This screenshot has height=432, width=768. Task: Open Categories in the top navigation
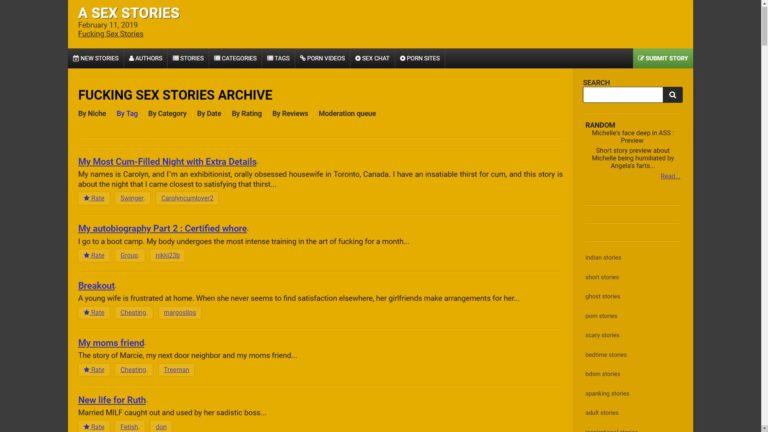coord(235,58)
